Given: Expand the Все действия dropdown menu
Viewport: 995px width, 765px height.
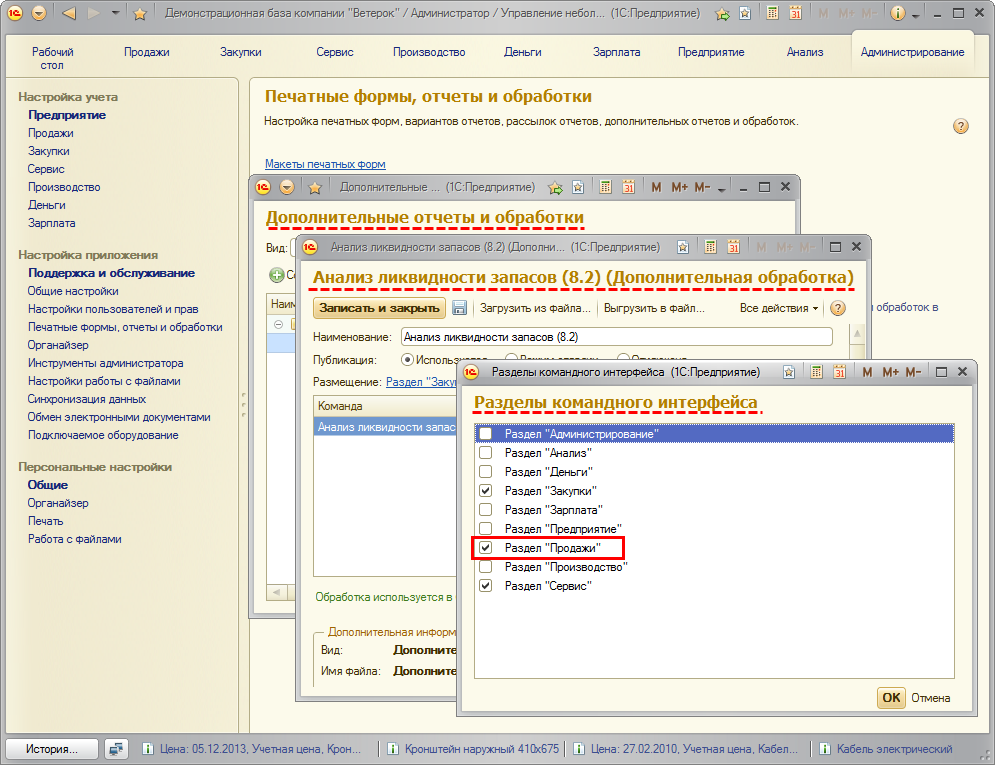Looking at the screenshot, I should 779,308.
